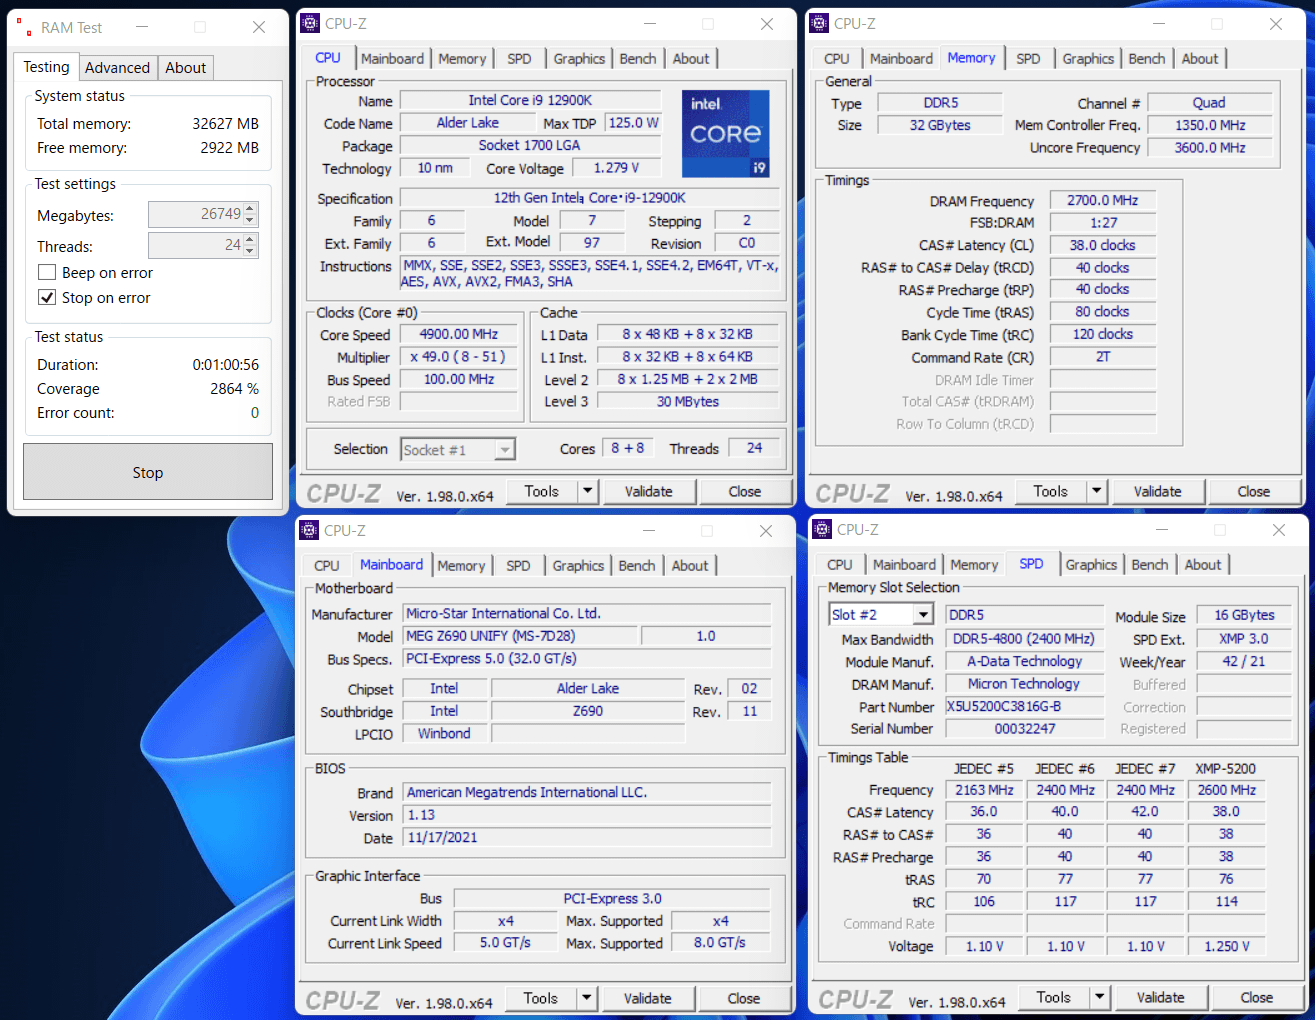Open Bench tab in the CPU window
This screenshot has width=1315, height=1020.
tap(638, 59)
